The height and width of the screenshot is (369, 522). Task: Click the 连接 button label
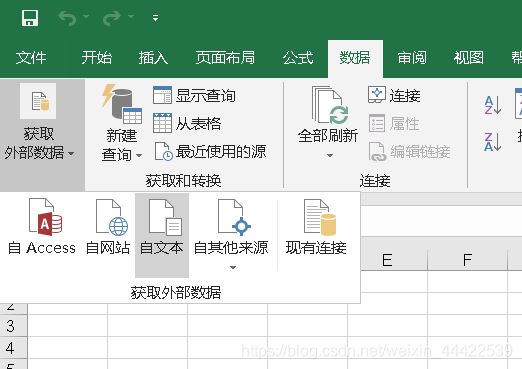(405, 96)
